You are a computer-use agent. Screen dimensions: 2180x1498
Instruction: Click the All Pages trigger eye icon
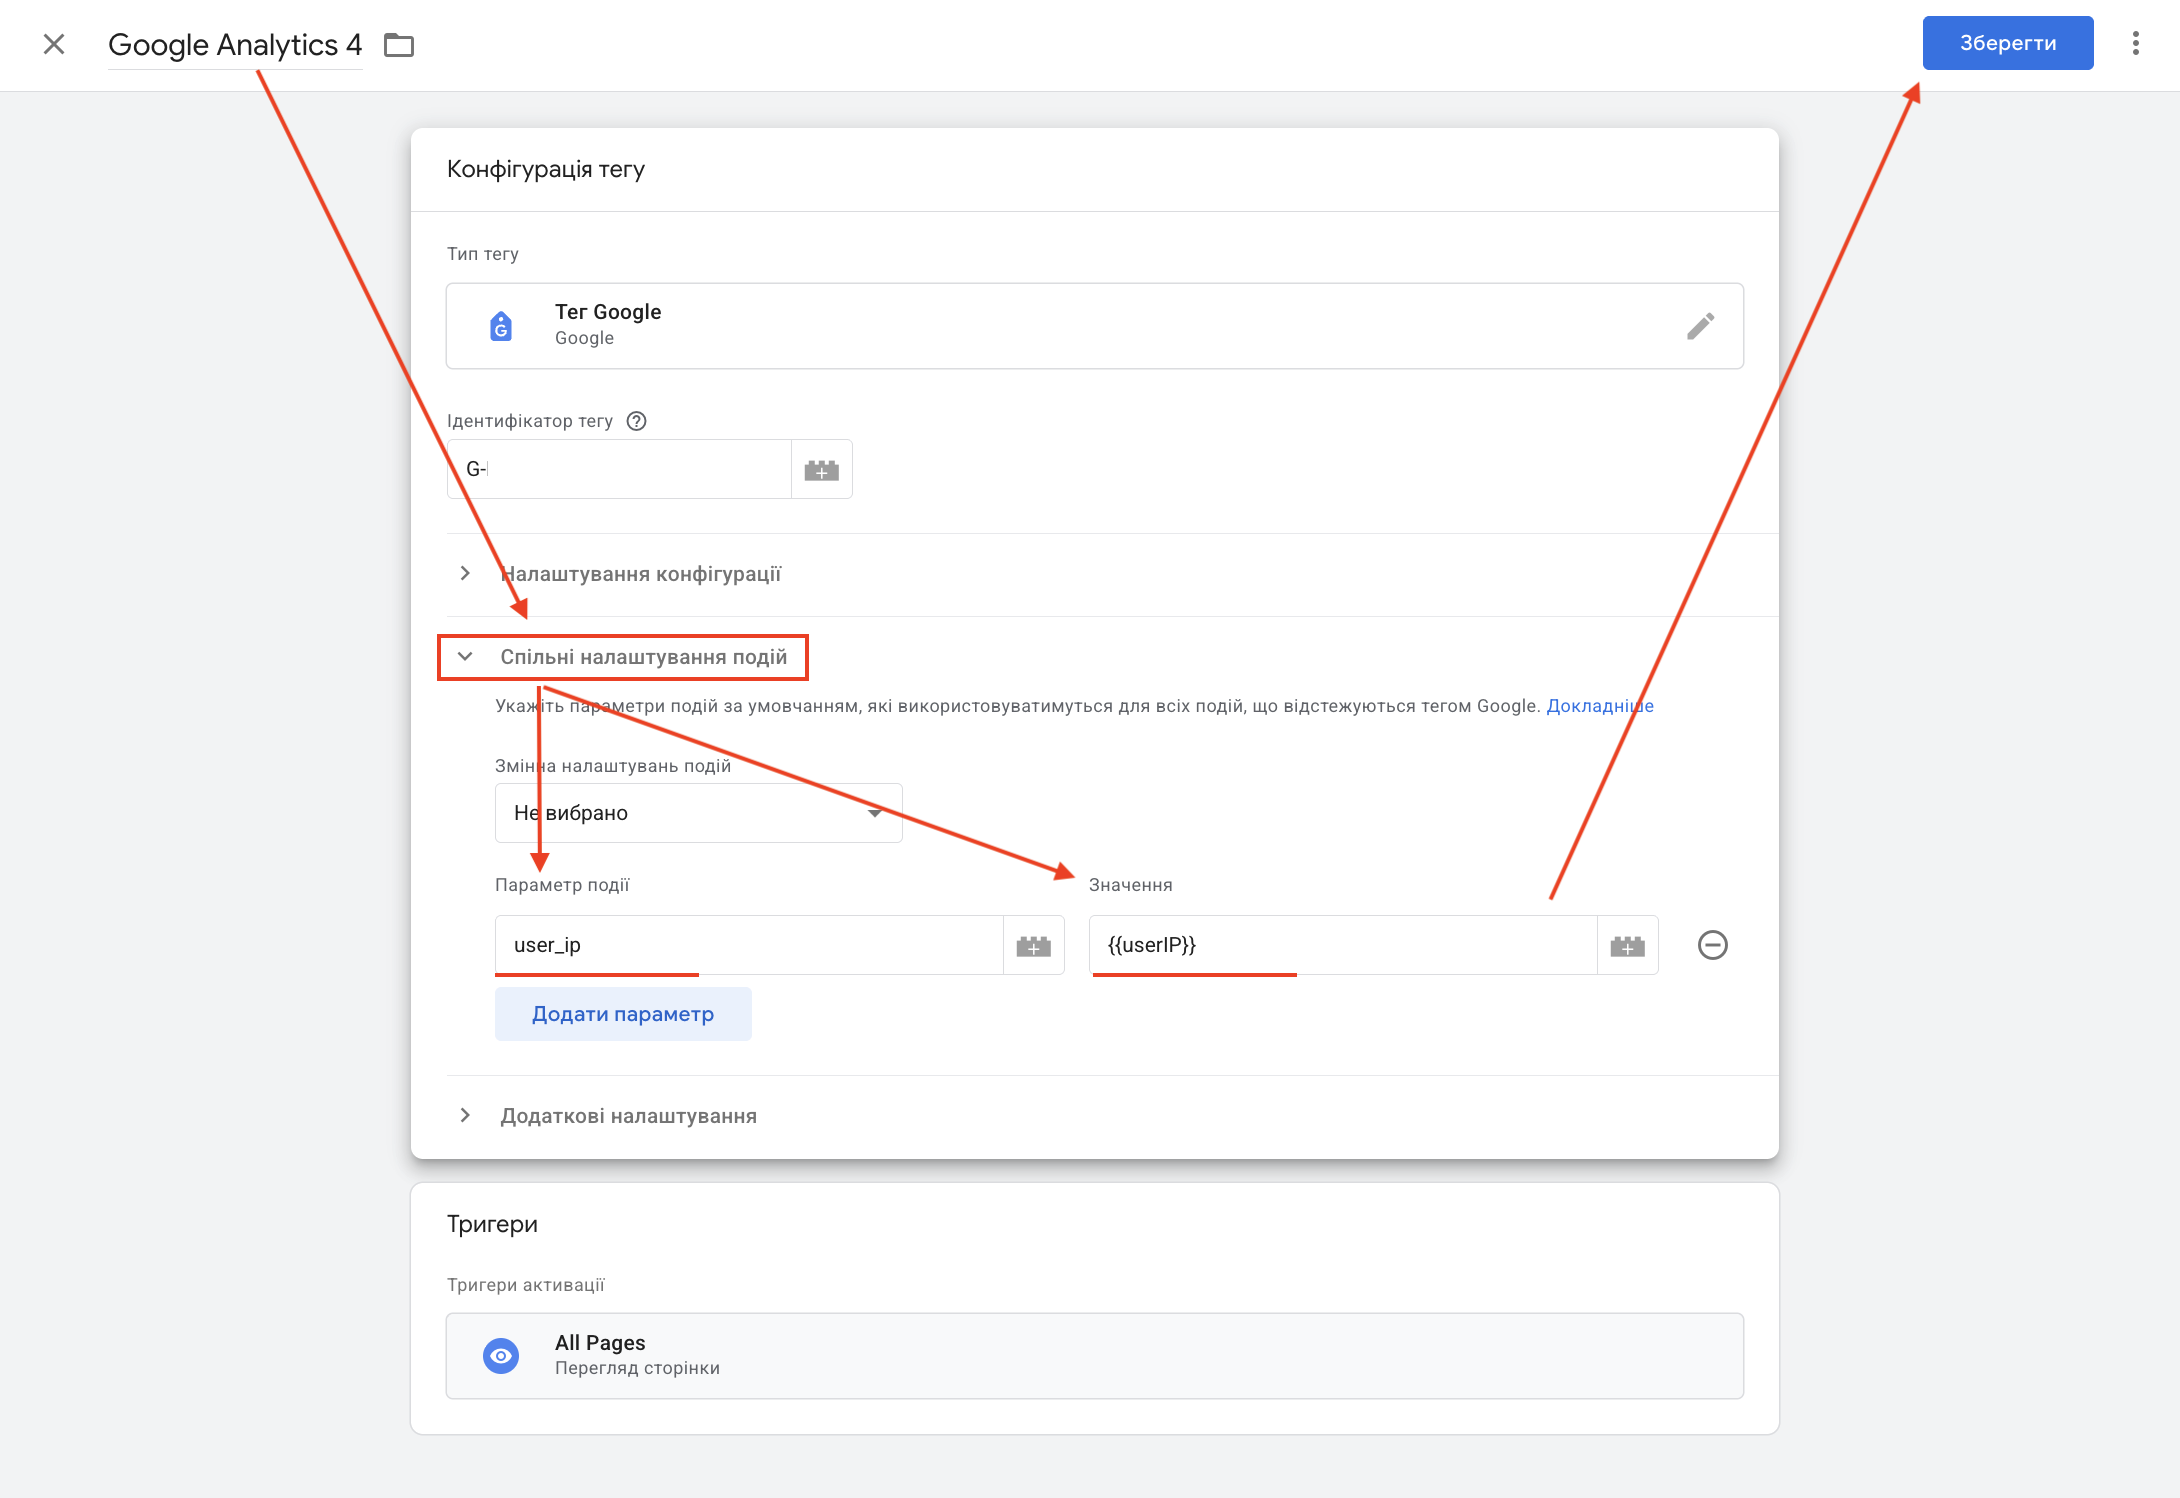click(x=501, y=1356)
